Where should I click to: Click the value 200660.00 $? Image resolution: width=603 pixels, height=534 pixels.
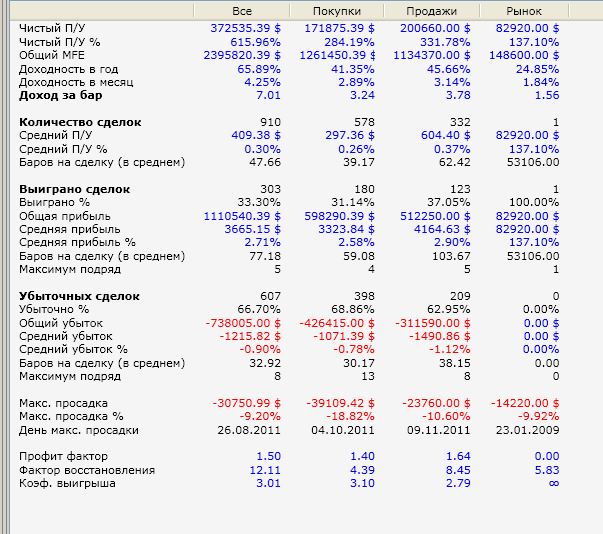[x=435, y=28]
